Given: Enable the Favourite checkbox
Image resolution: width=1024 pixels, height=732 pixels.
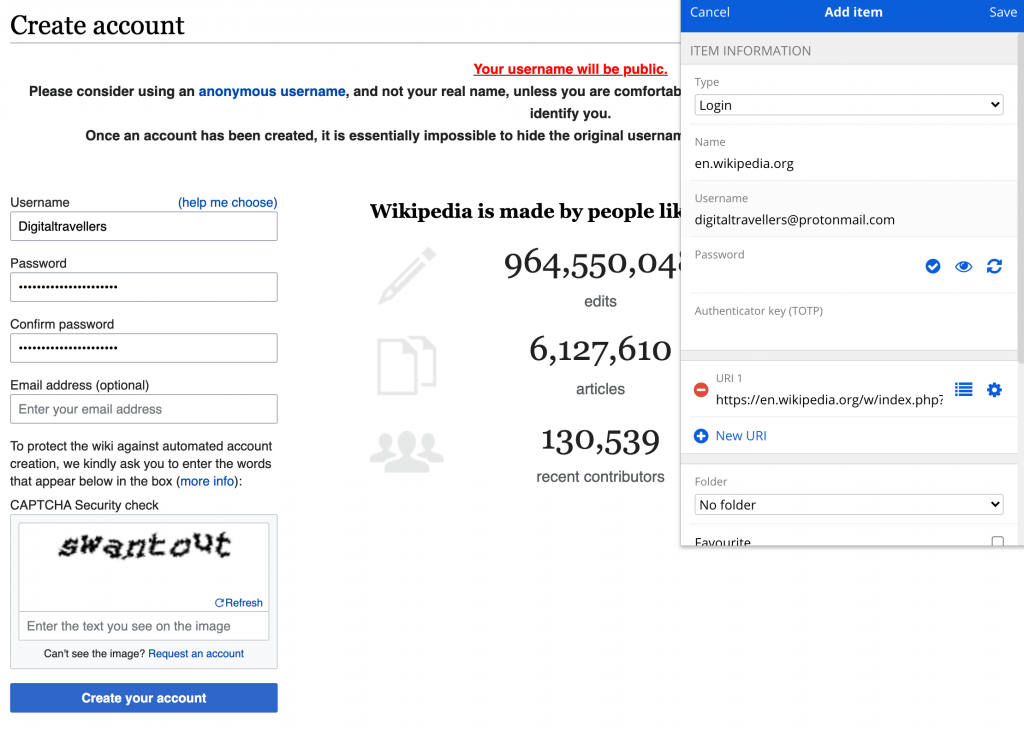Looking at the screenshot, I should point(997,542).
